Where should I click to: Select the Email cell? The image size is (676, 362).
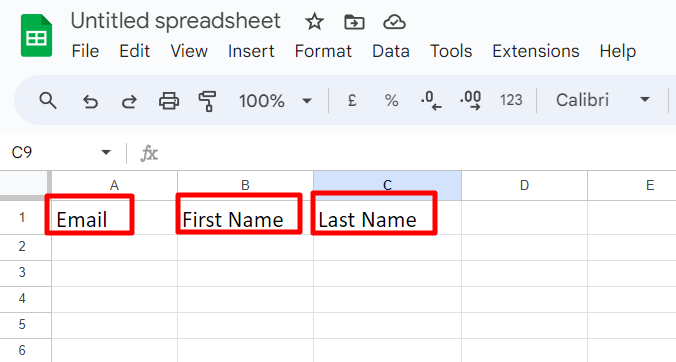point(114,218)
